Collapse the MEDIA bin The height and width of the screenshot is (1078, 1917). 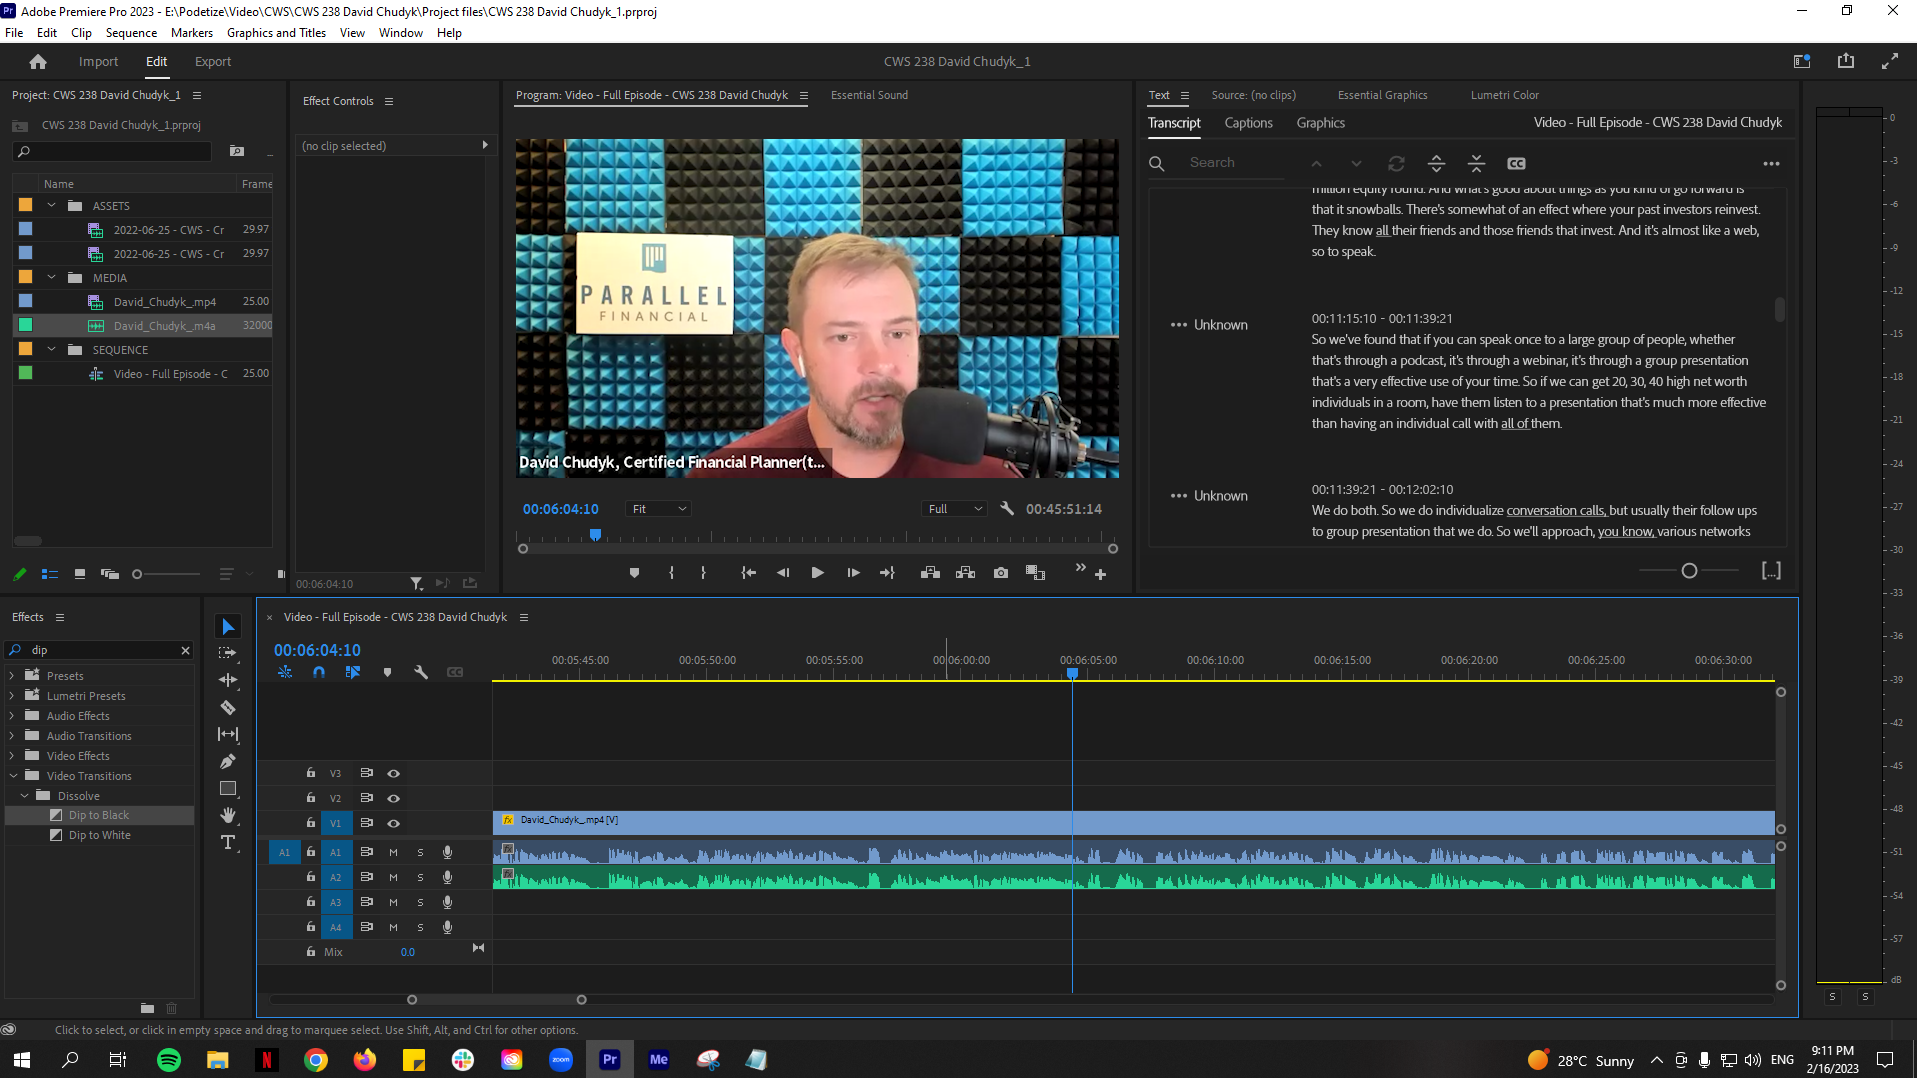[x=51, y=278]
